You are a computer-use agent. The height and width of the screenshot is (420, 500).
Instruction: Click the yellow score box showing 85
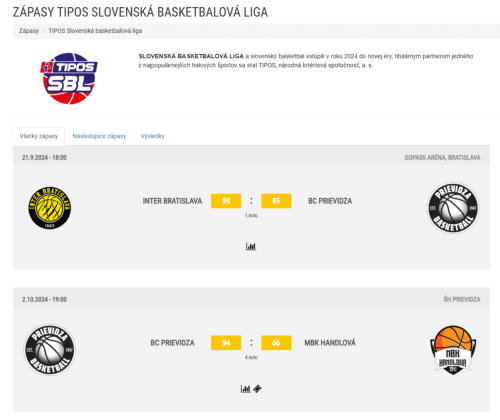click(276, 201)
